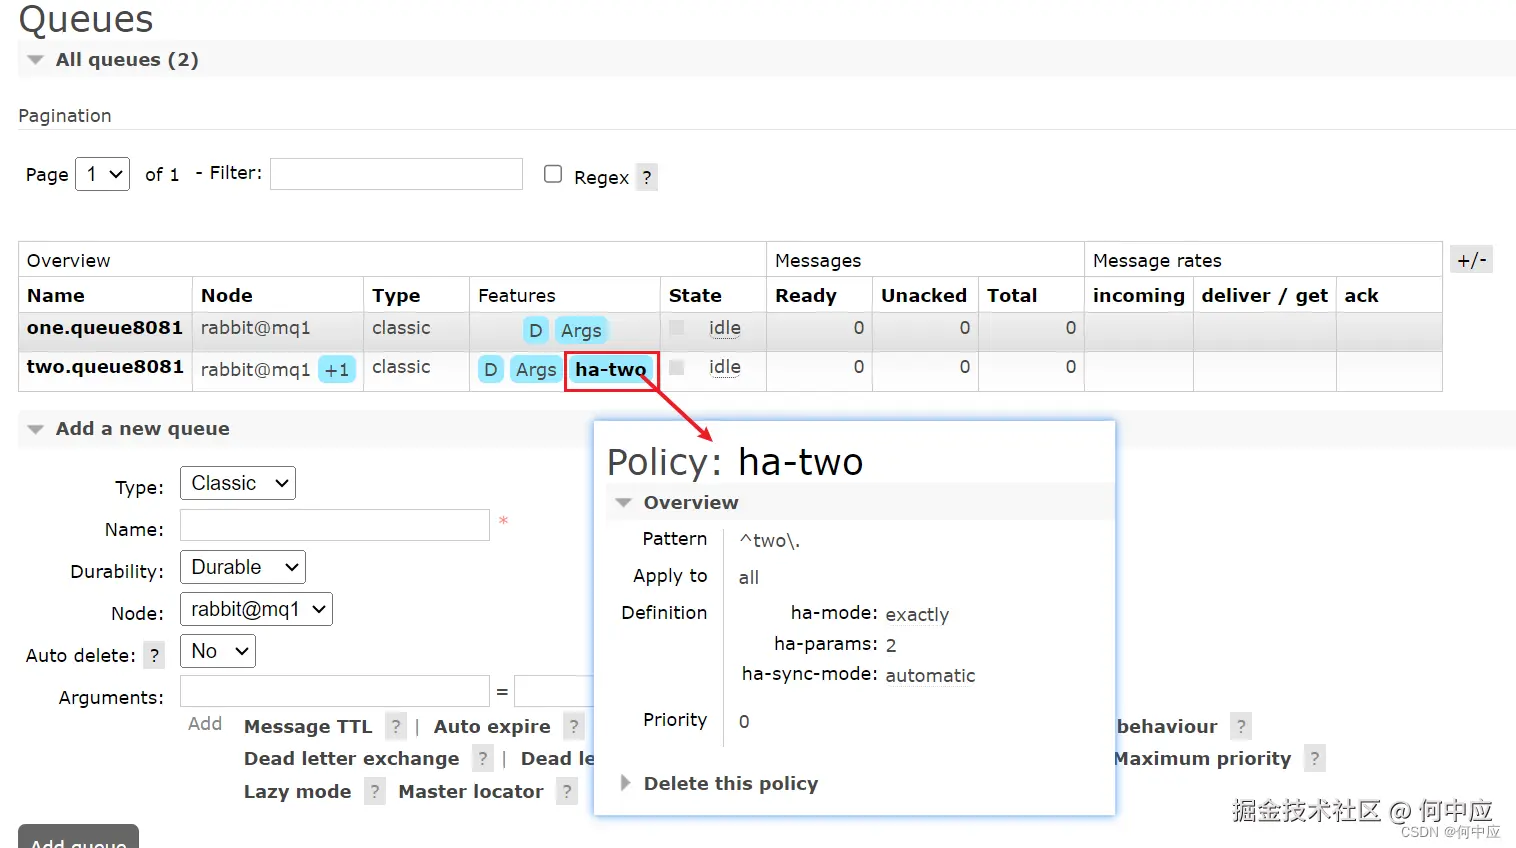Click the D badge on two.queue8081
Image resolution: width=1516 pixels, height=848 pixels.
click(x=490, y=369)
